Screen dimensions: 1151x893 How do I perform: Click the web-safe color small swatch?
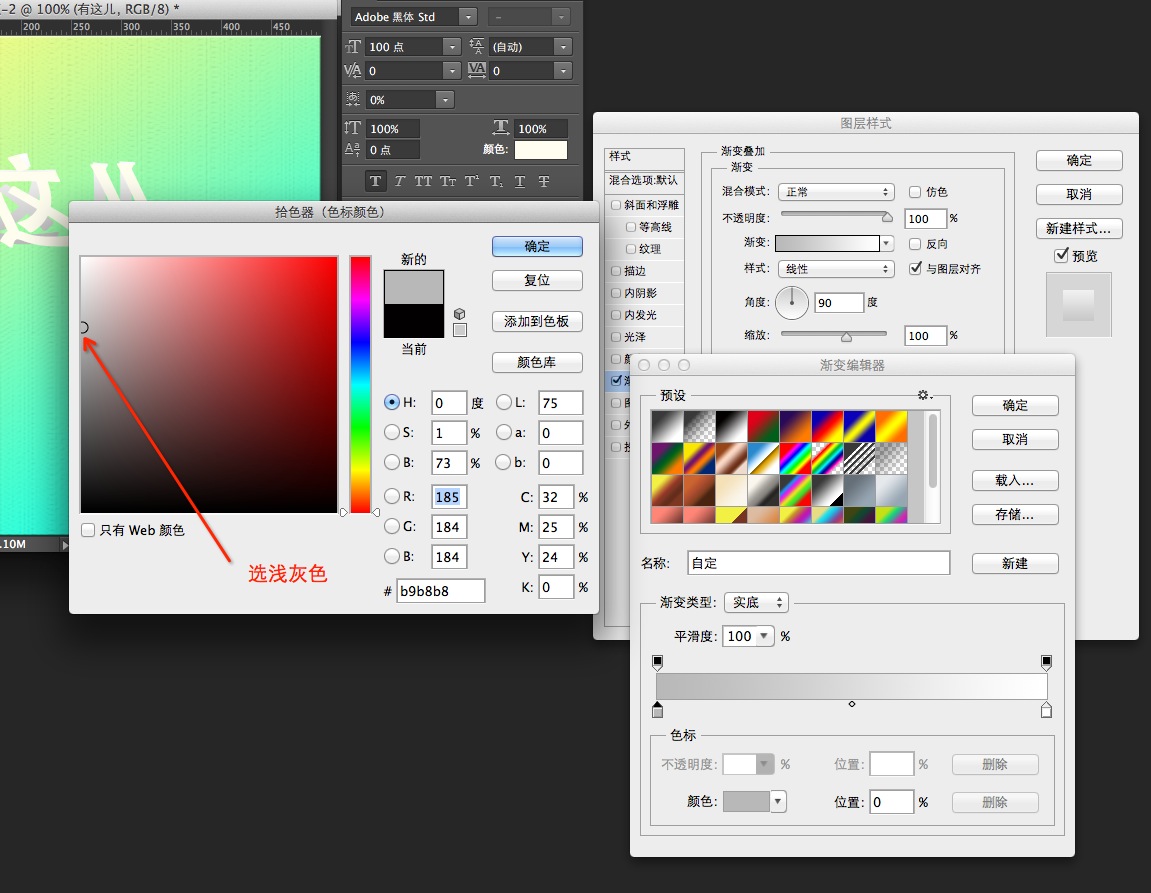(460, 330)
